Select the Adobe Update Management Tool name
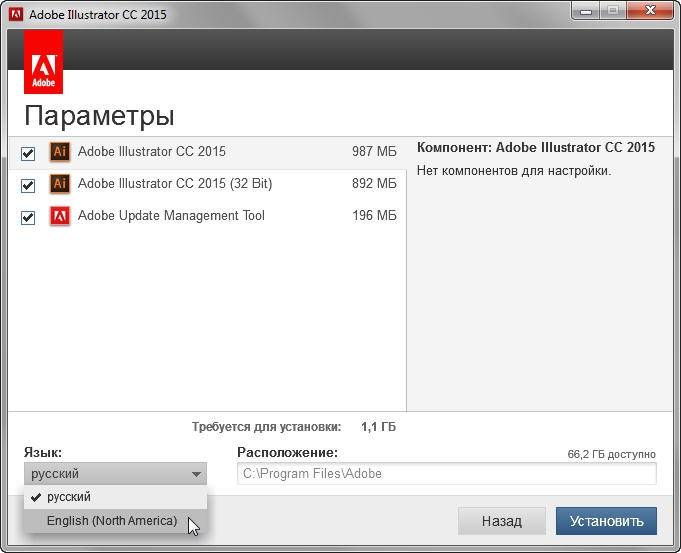Viewport: 681px width, 553px height. [x=171, y=215]
